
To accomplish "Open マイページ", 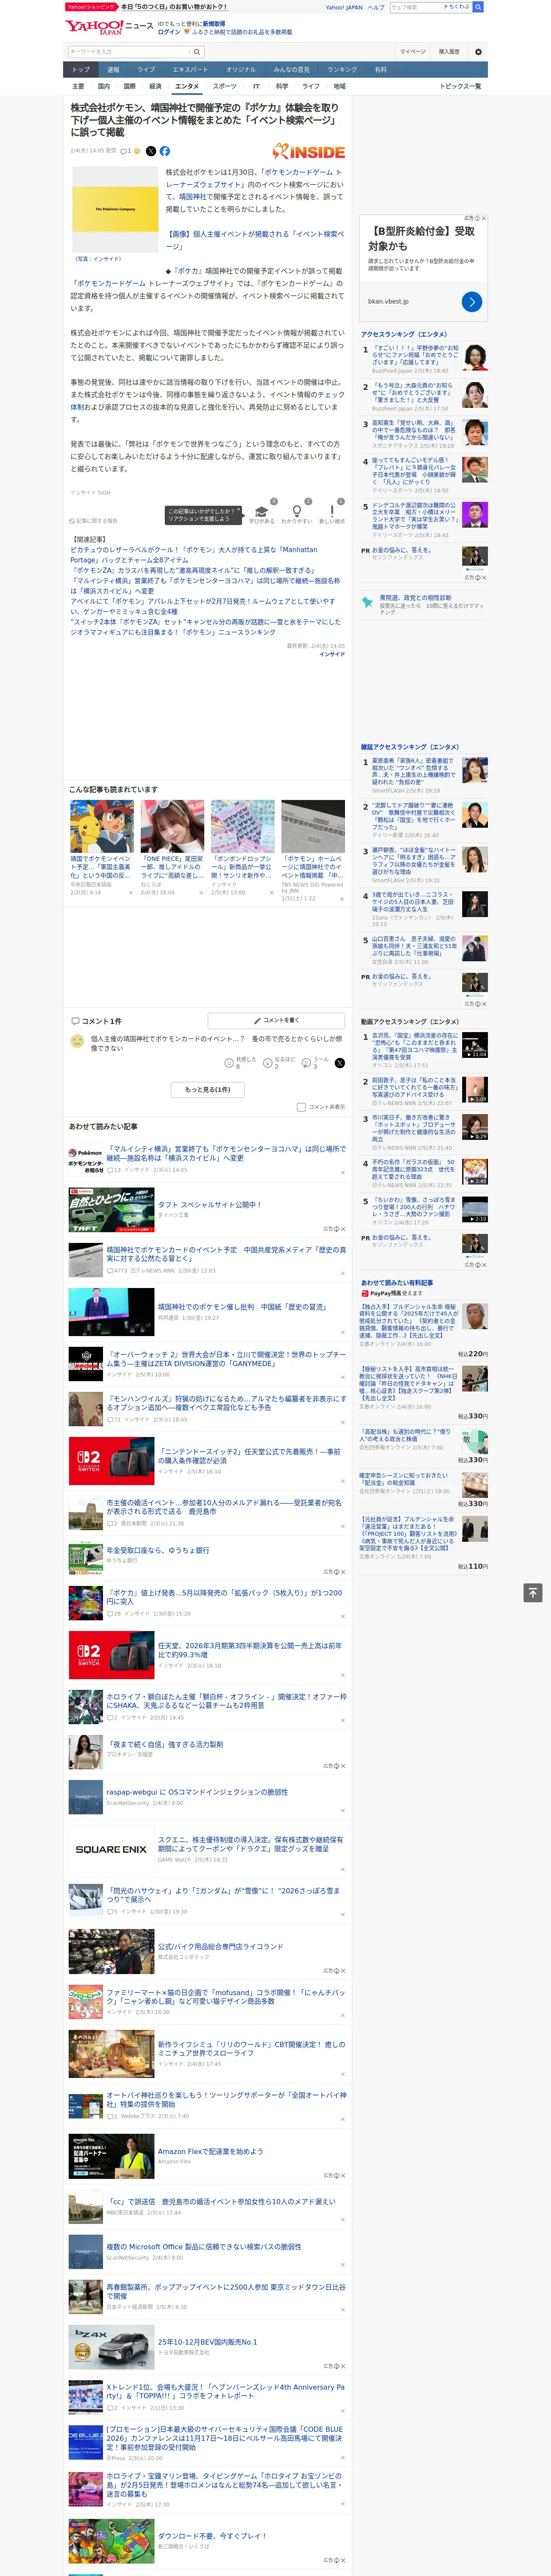I will coord(413,52).
